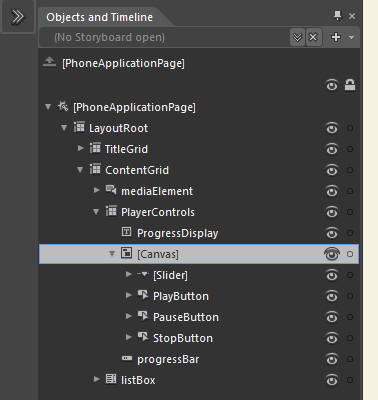The height and width of the screenshot is (400, 378).
Task: Click the PlayButton button icon
Action: pyautogui.click(x=143, y=295)
